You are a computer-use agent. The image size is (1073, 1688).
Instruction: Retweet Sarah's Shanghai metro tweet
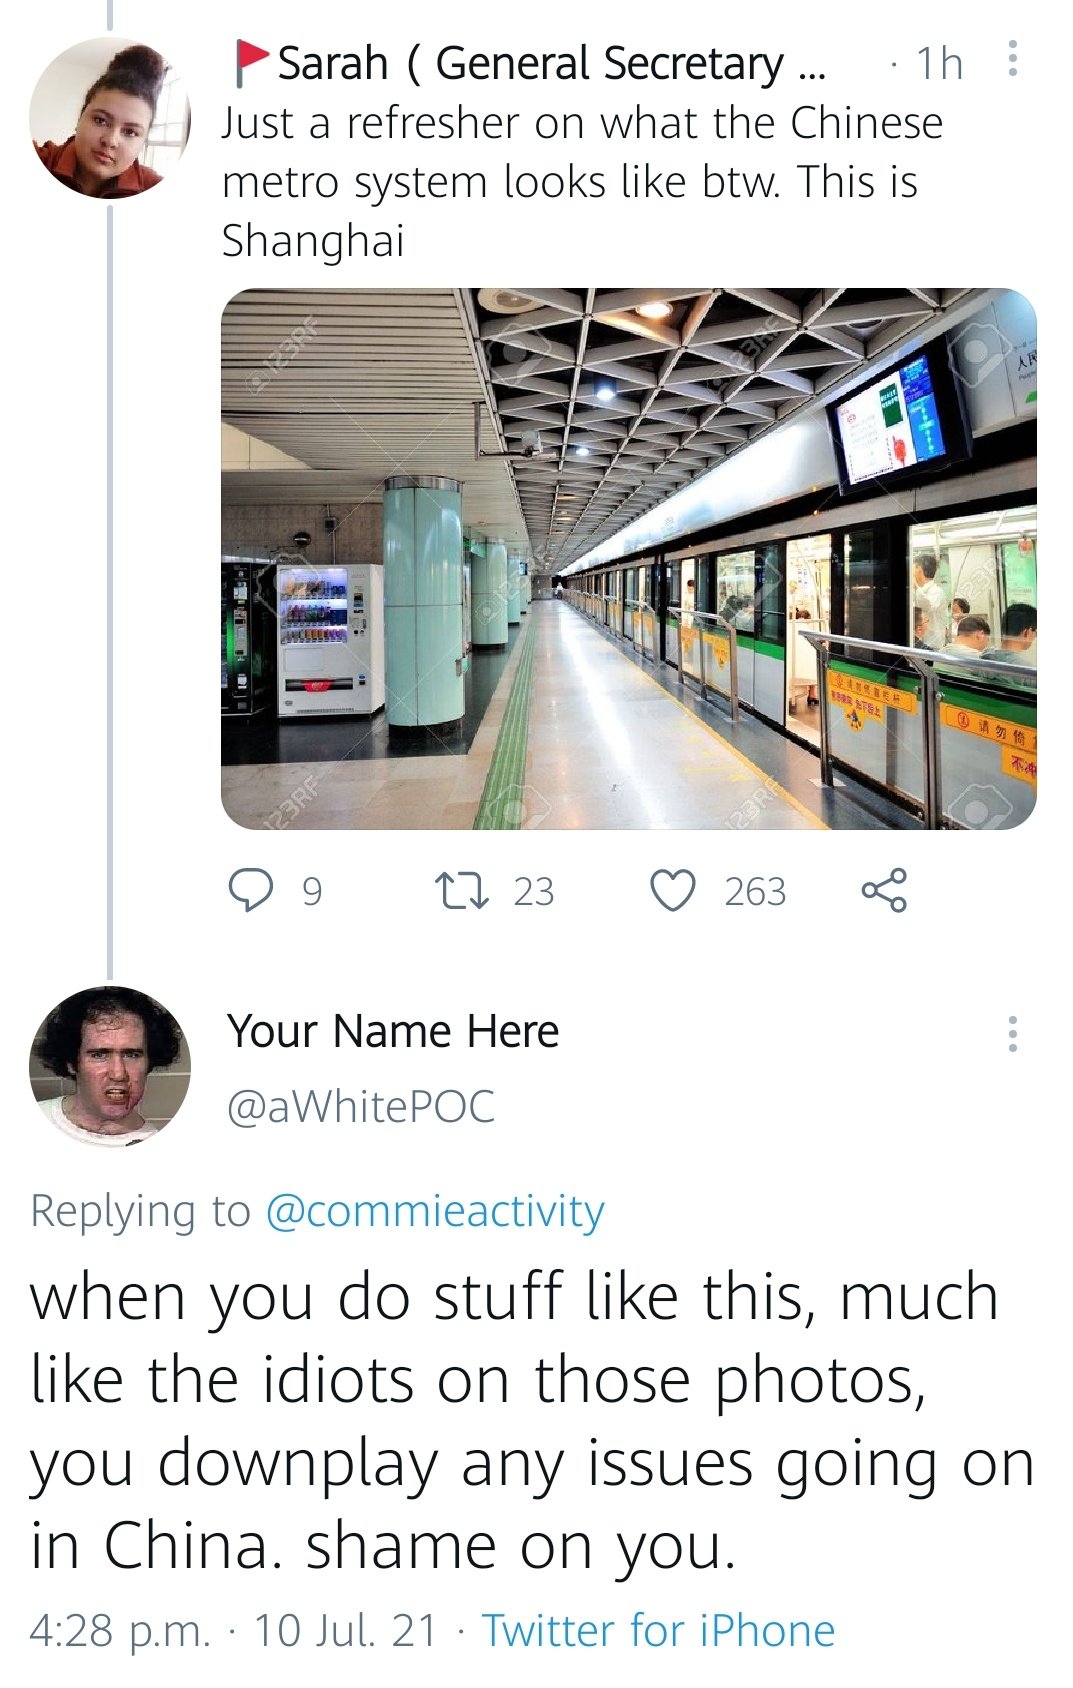coord(461,890)
